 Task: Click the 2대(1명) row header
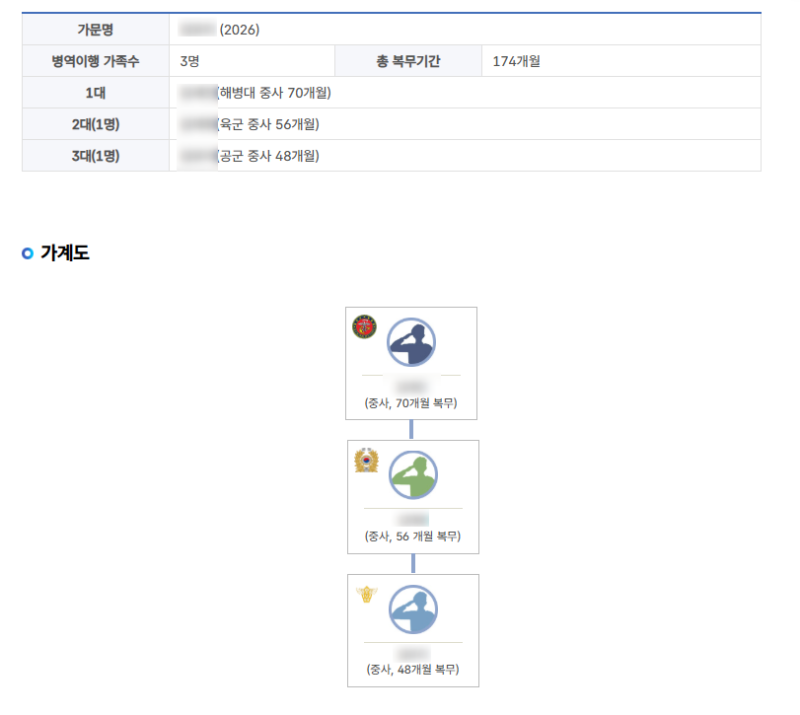tap(95, 125)
